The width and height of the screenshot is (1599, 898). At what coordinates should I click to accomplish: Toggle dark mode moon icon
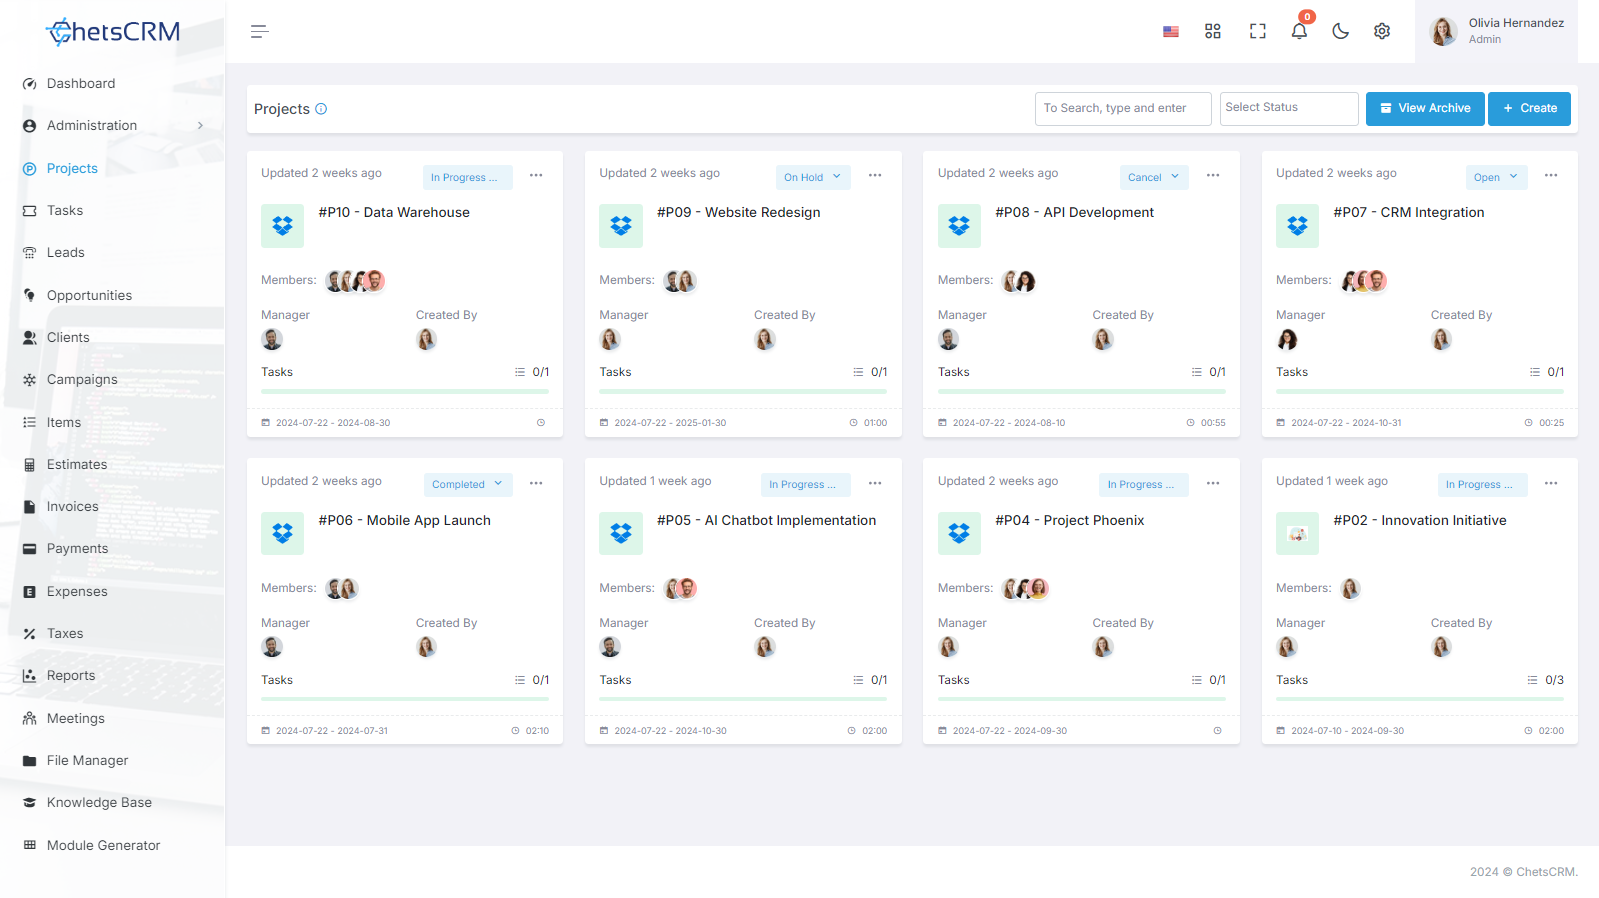[1341, 32]
